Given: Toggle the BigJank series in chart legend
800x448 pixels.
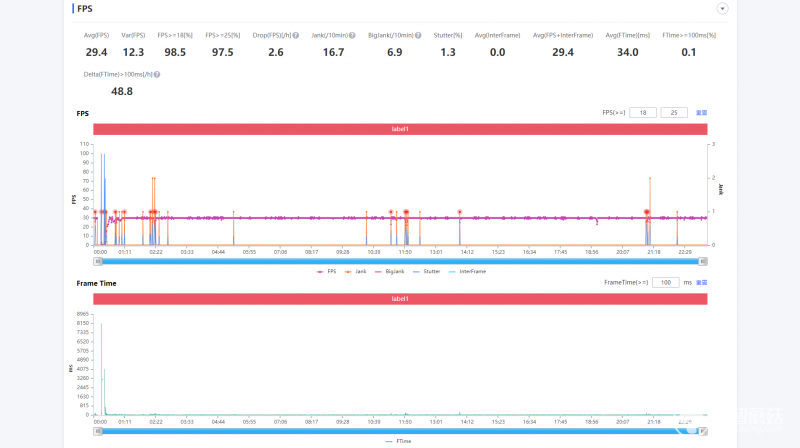Looking at the screenshot, I should pos(389,271).
